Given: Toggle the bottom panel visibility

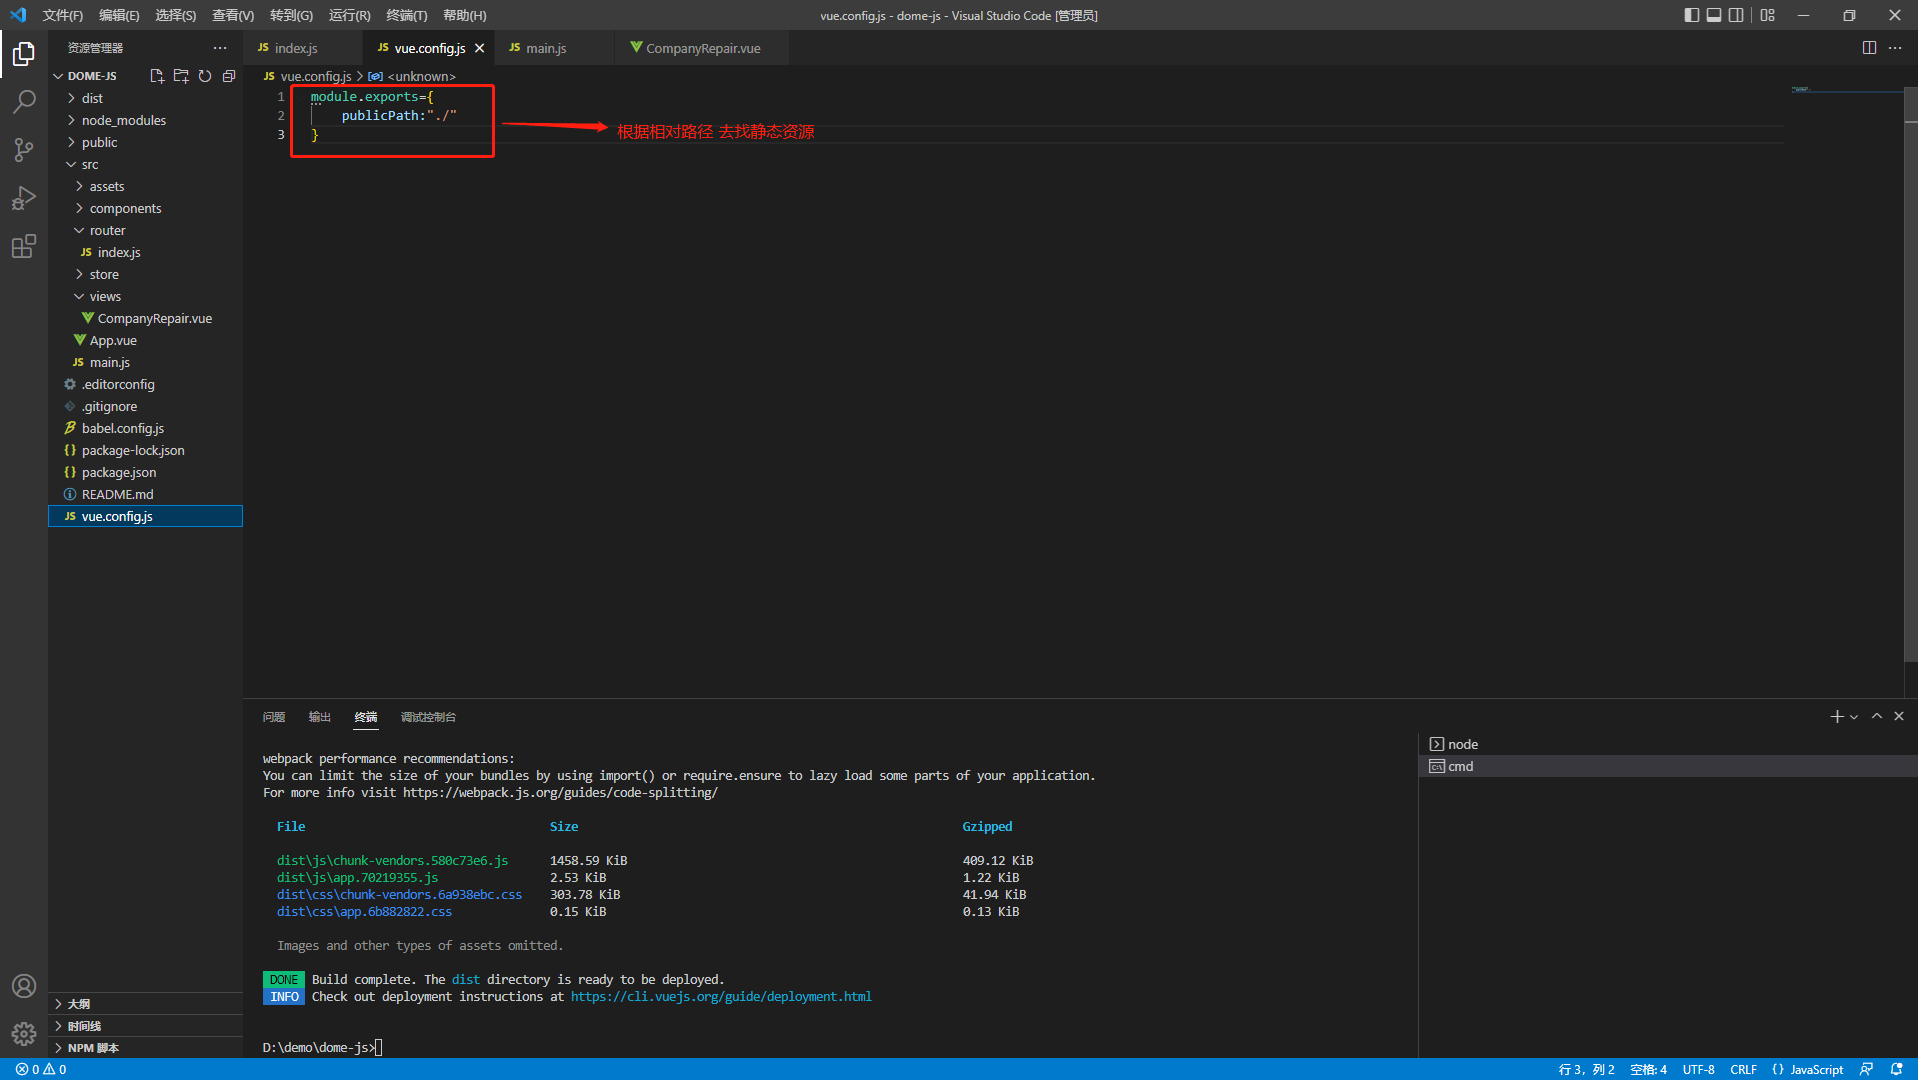Looking at the screenshot, I should [x=1714, y=15].
